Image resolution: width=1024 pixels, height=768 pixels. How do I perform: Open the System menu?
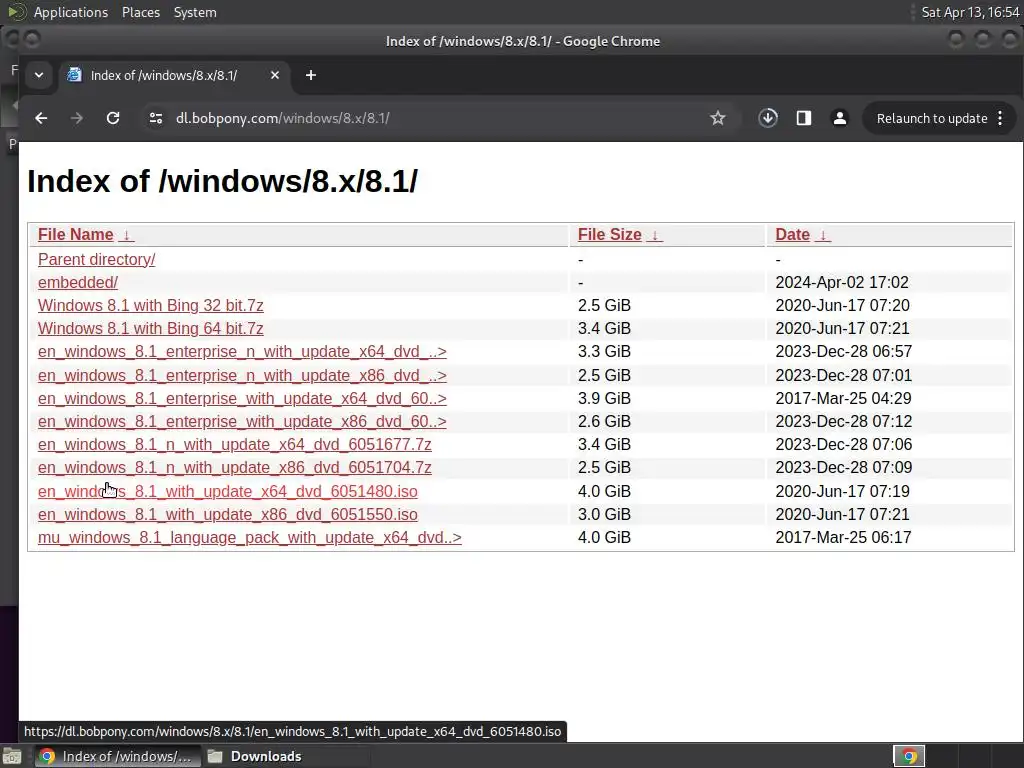195,12
